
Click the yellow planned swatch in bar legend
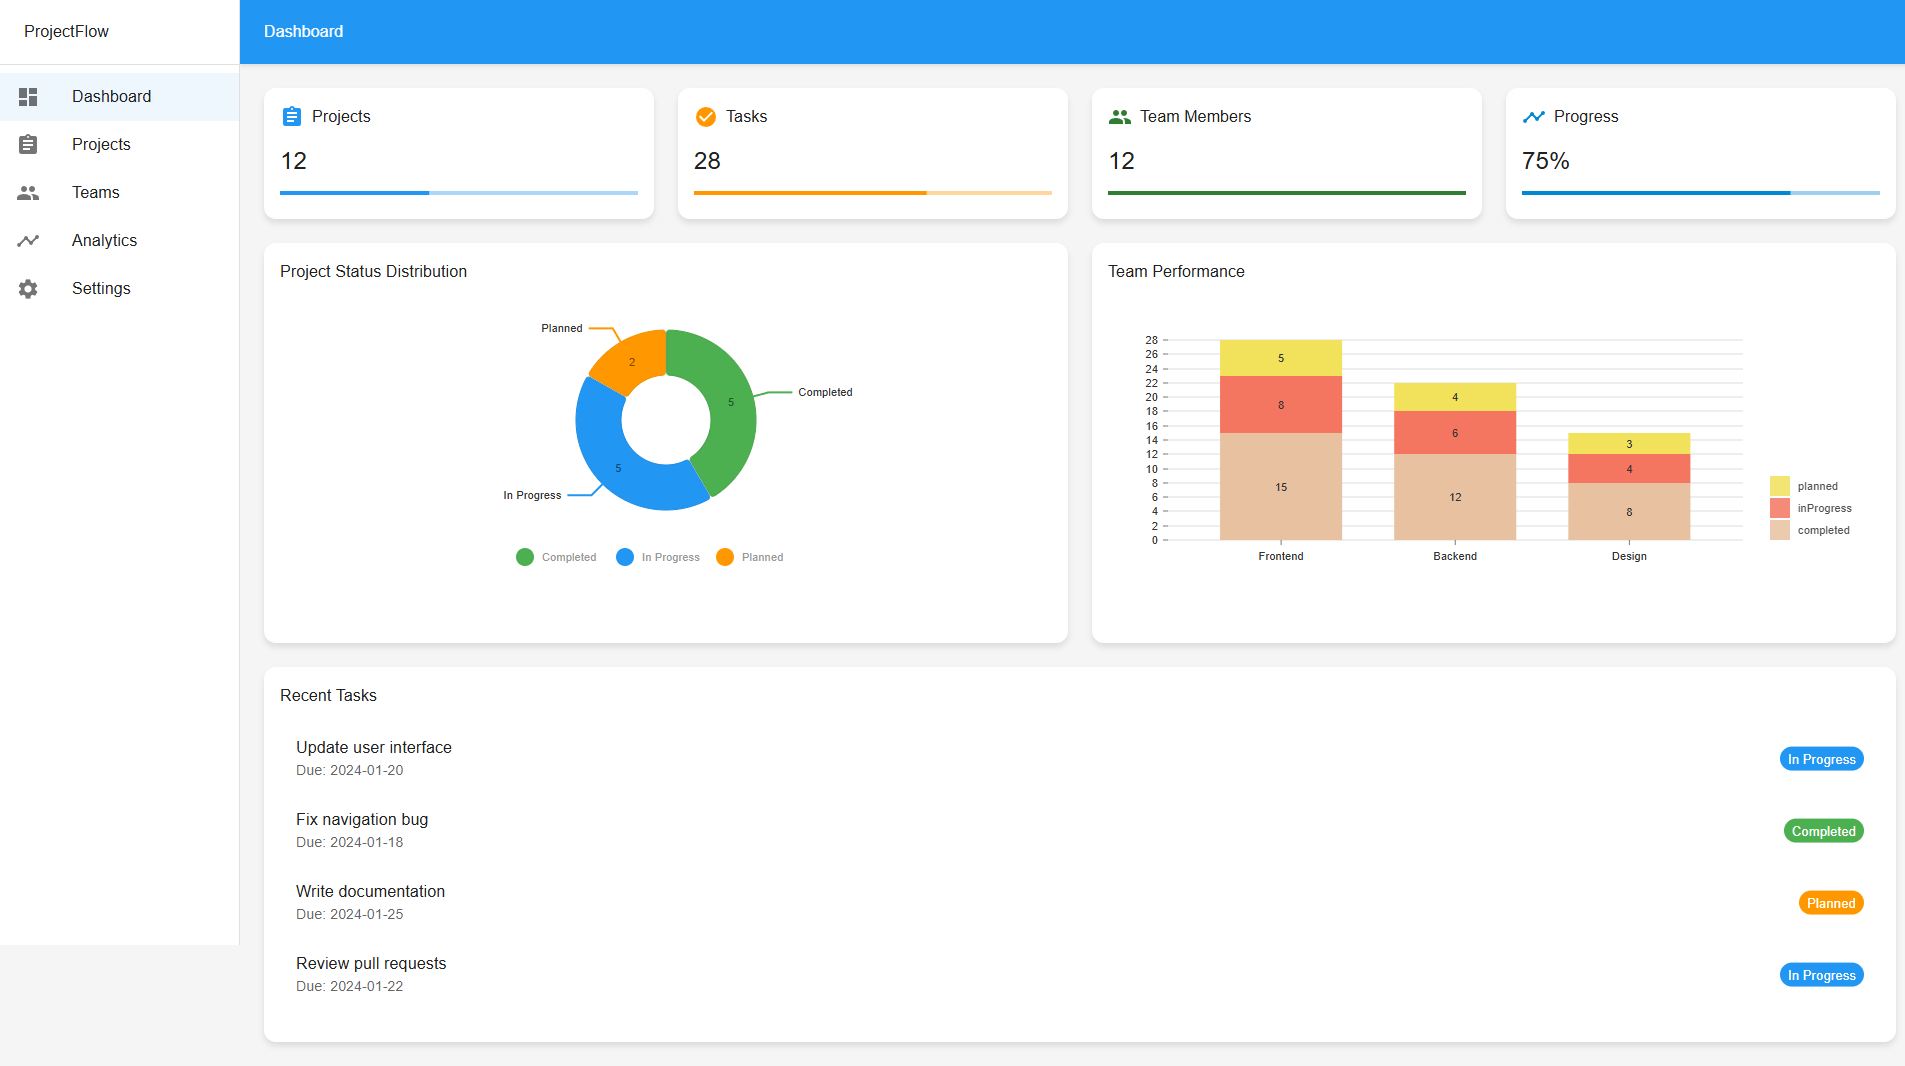(1780, 486)
